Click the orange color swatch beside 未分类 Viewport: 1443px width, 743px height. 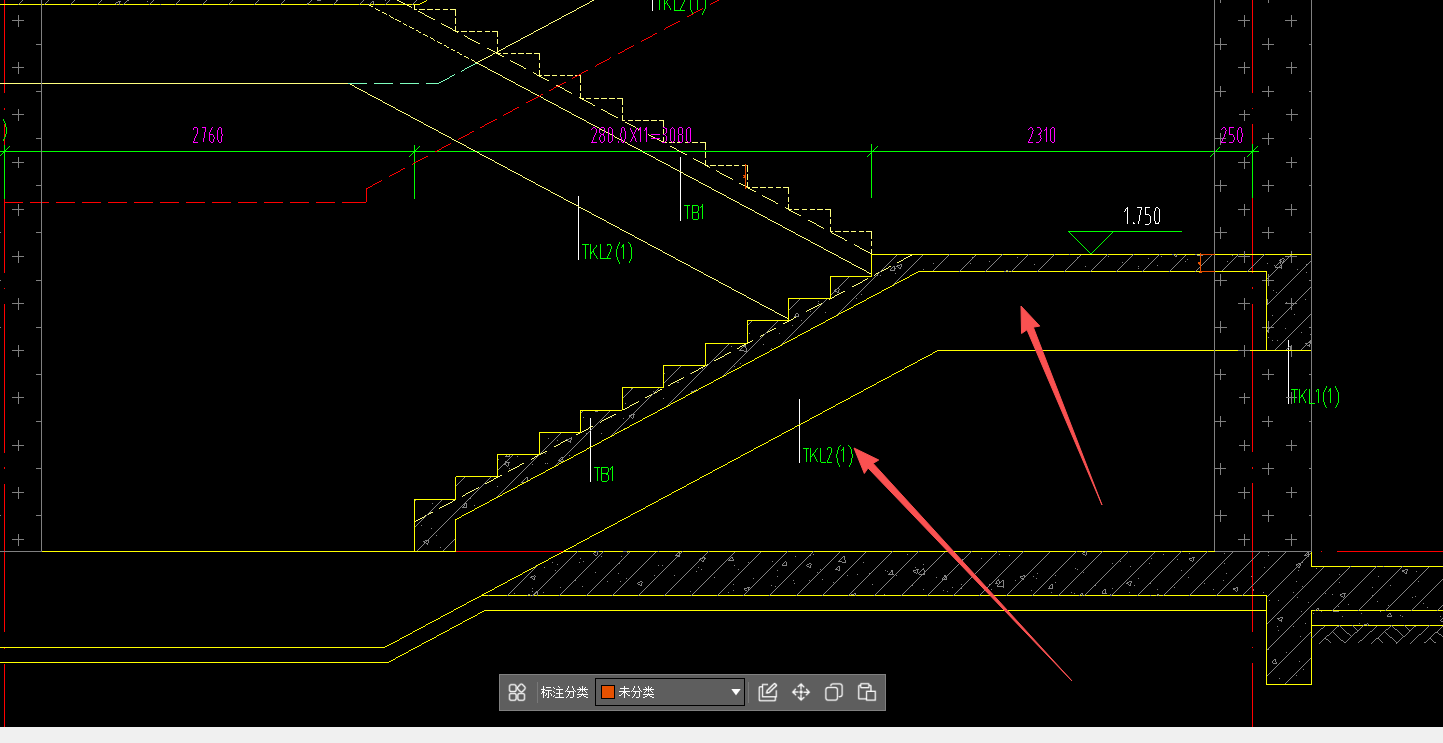click(607, 692)
